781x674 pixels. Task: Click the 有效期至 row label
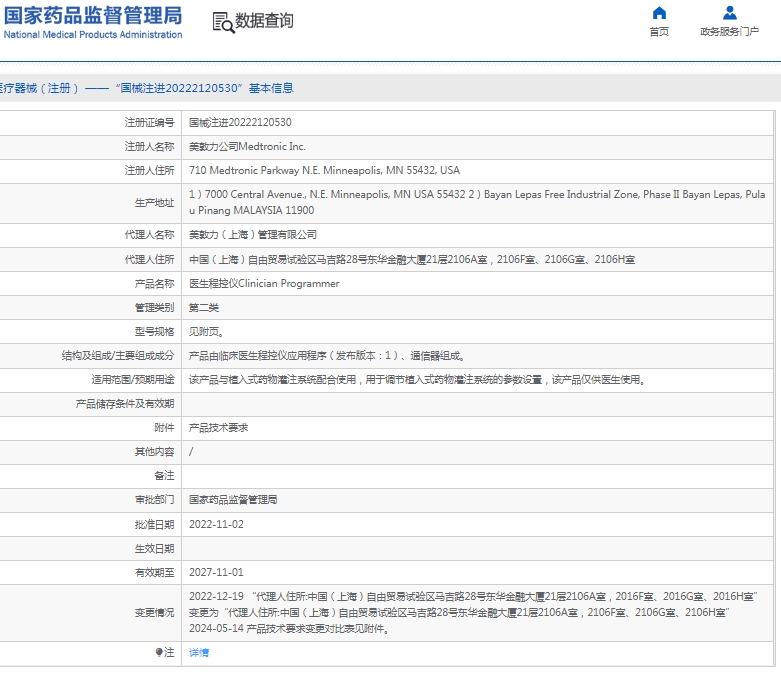pos(154,572)
